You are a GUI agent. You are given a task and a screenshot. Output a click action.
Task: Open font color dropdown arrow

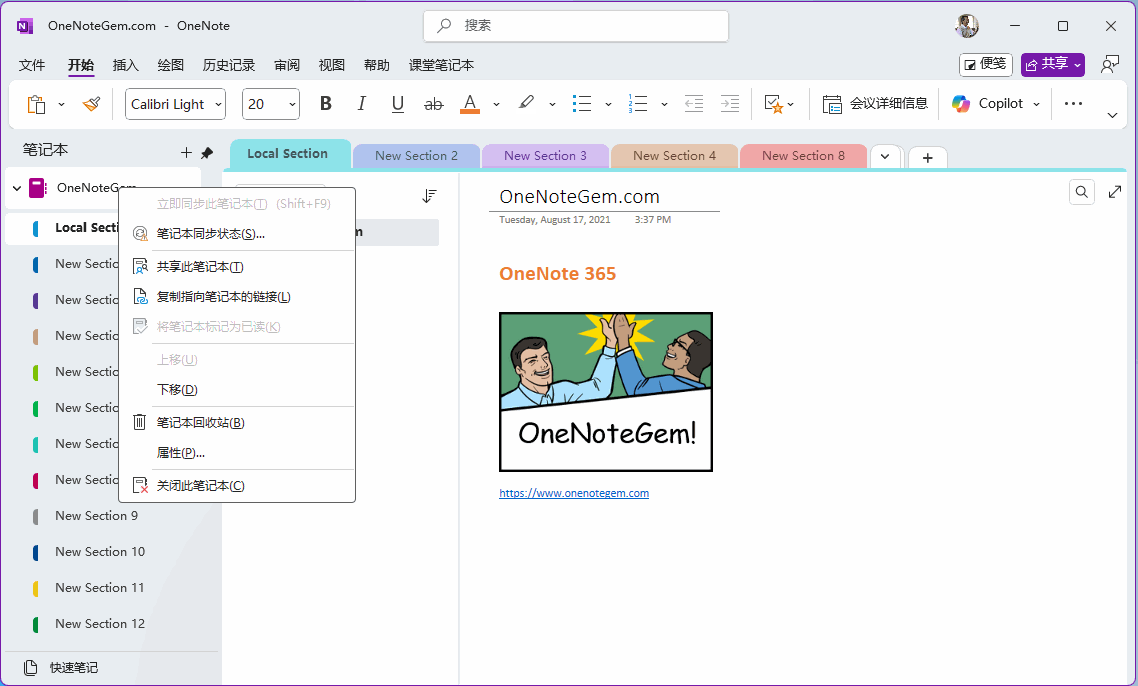(496, 105)
